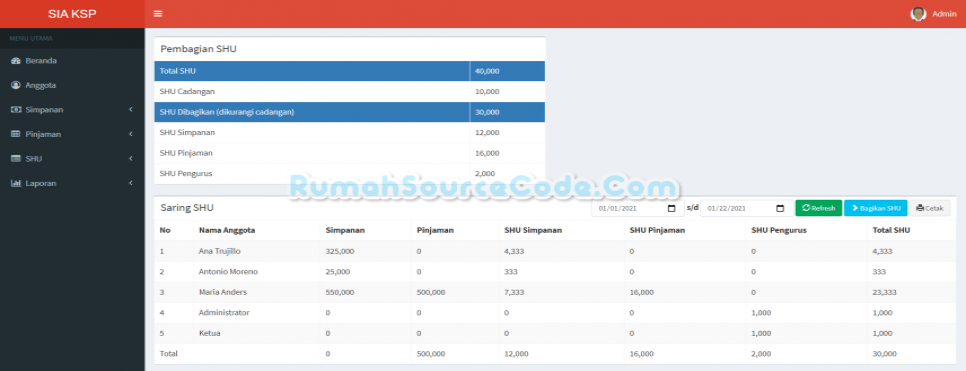Open the Pinjaman menu item

click(x=72, y=134)
